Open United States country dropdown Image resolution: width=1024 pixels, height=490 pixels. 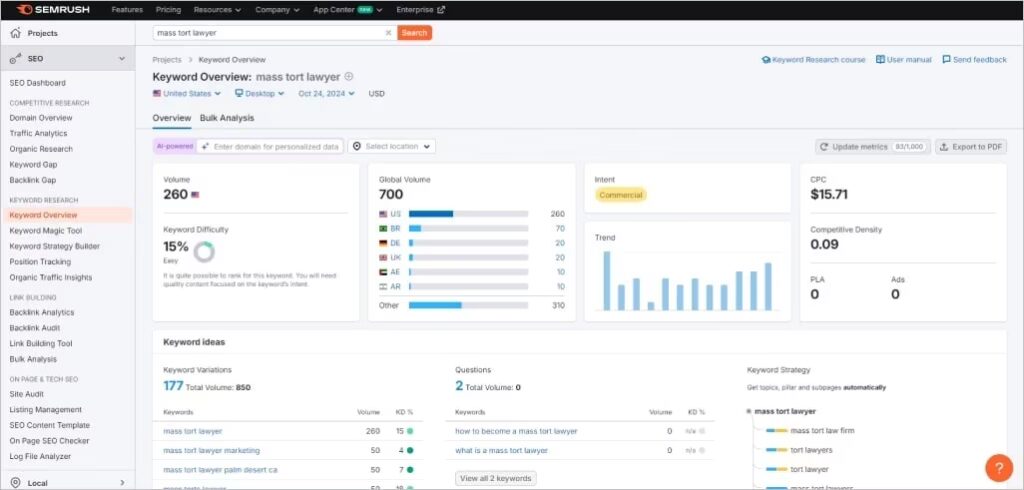pos(187,93)
